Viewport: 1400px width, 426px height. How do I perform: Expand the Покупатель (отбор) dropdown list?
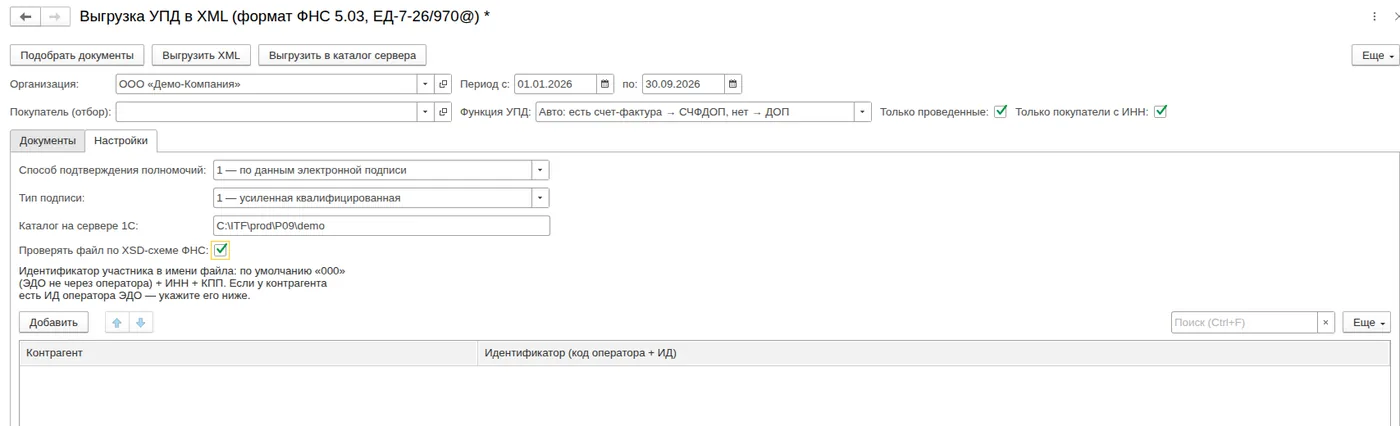pos(425,112)
